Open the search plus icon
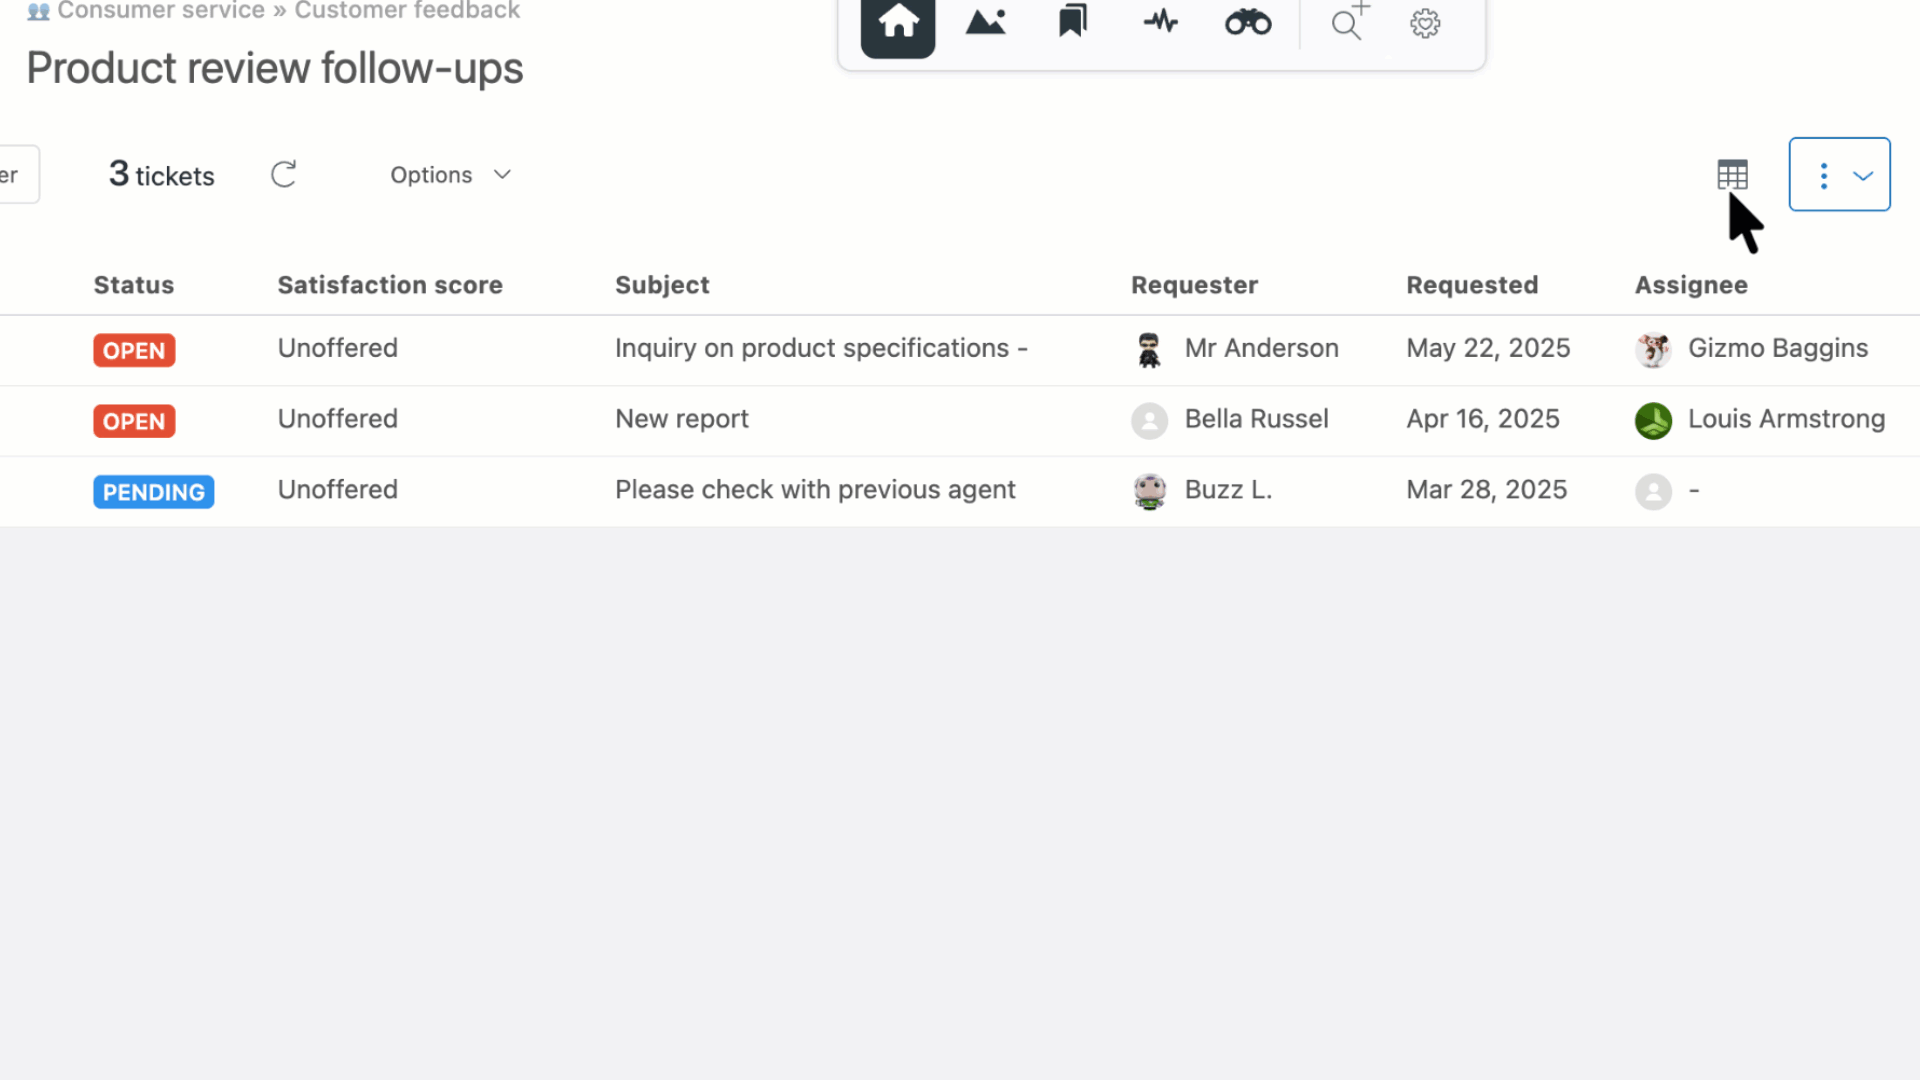The image size is (1920, 1080). click(1349, 21)
